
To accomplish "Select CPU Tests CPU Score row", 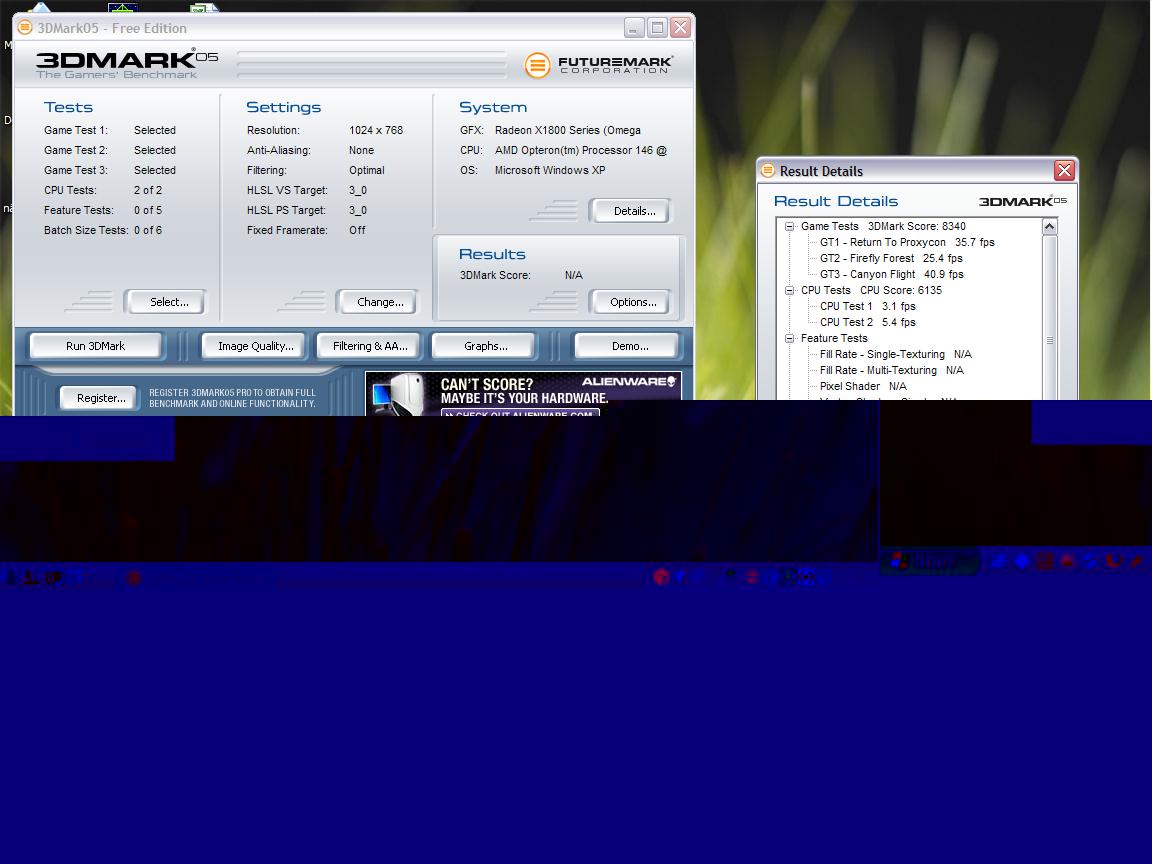I will [871, 290].
